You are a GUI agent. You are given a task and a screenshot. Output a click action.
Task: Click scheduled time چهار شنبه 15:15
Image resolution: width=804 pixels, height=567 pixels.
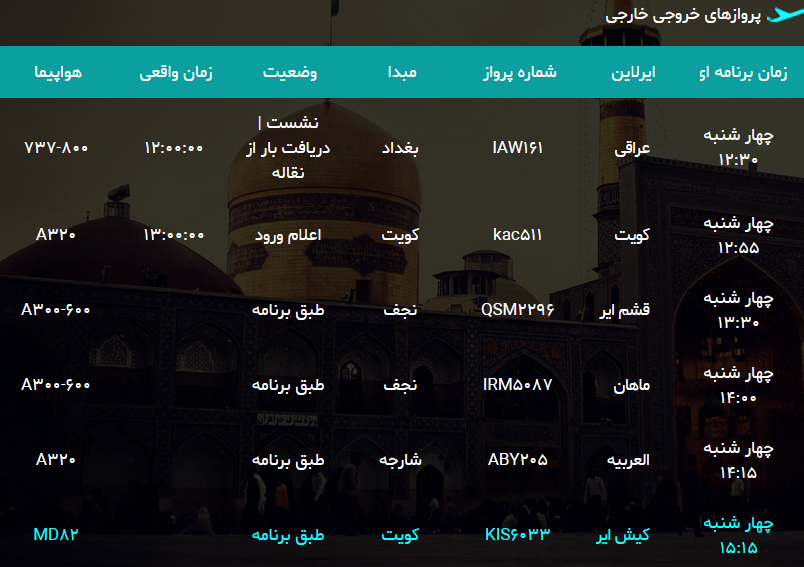pos(738,535)
